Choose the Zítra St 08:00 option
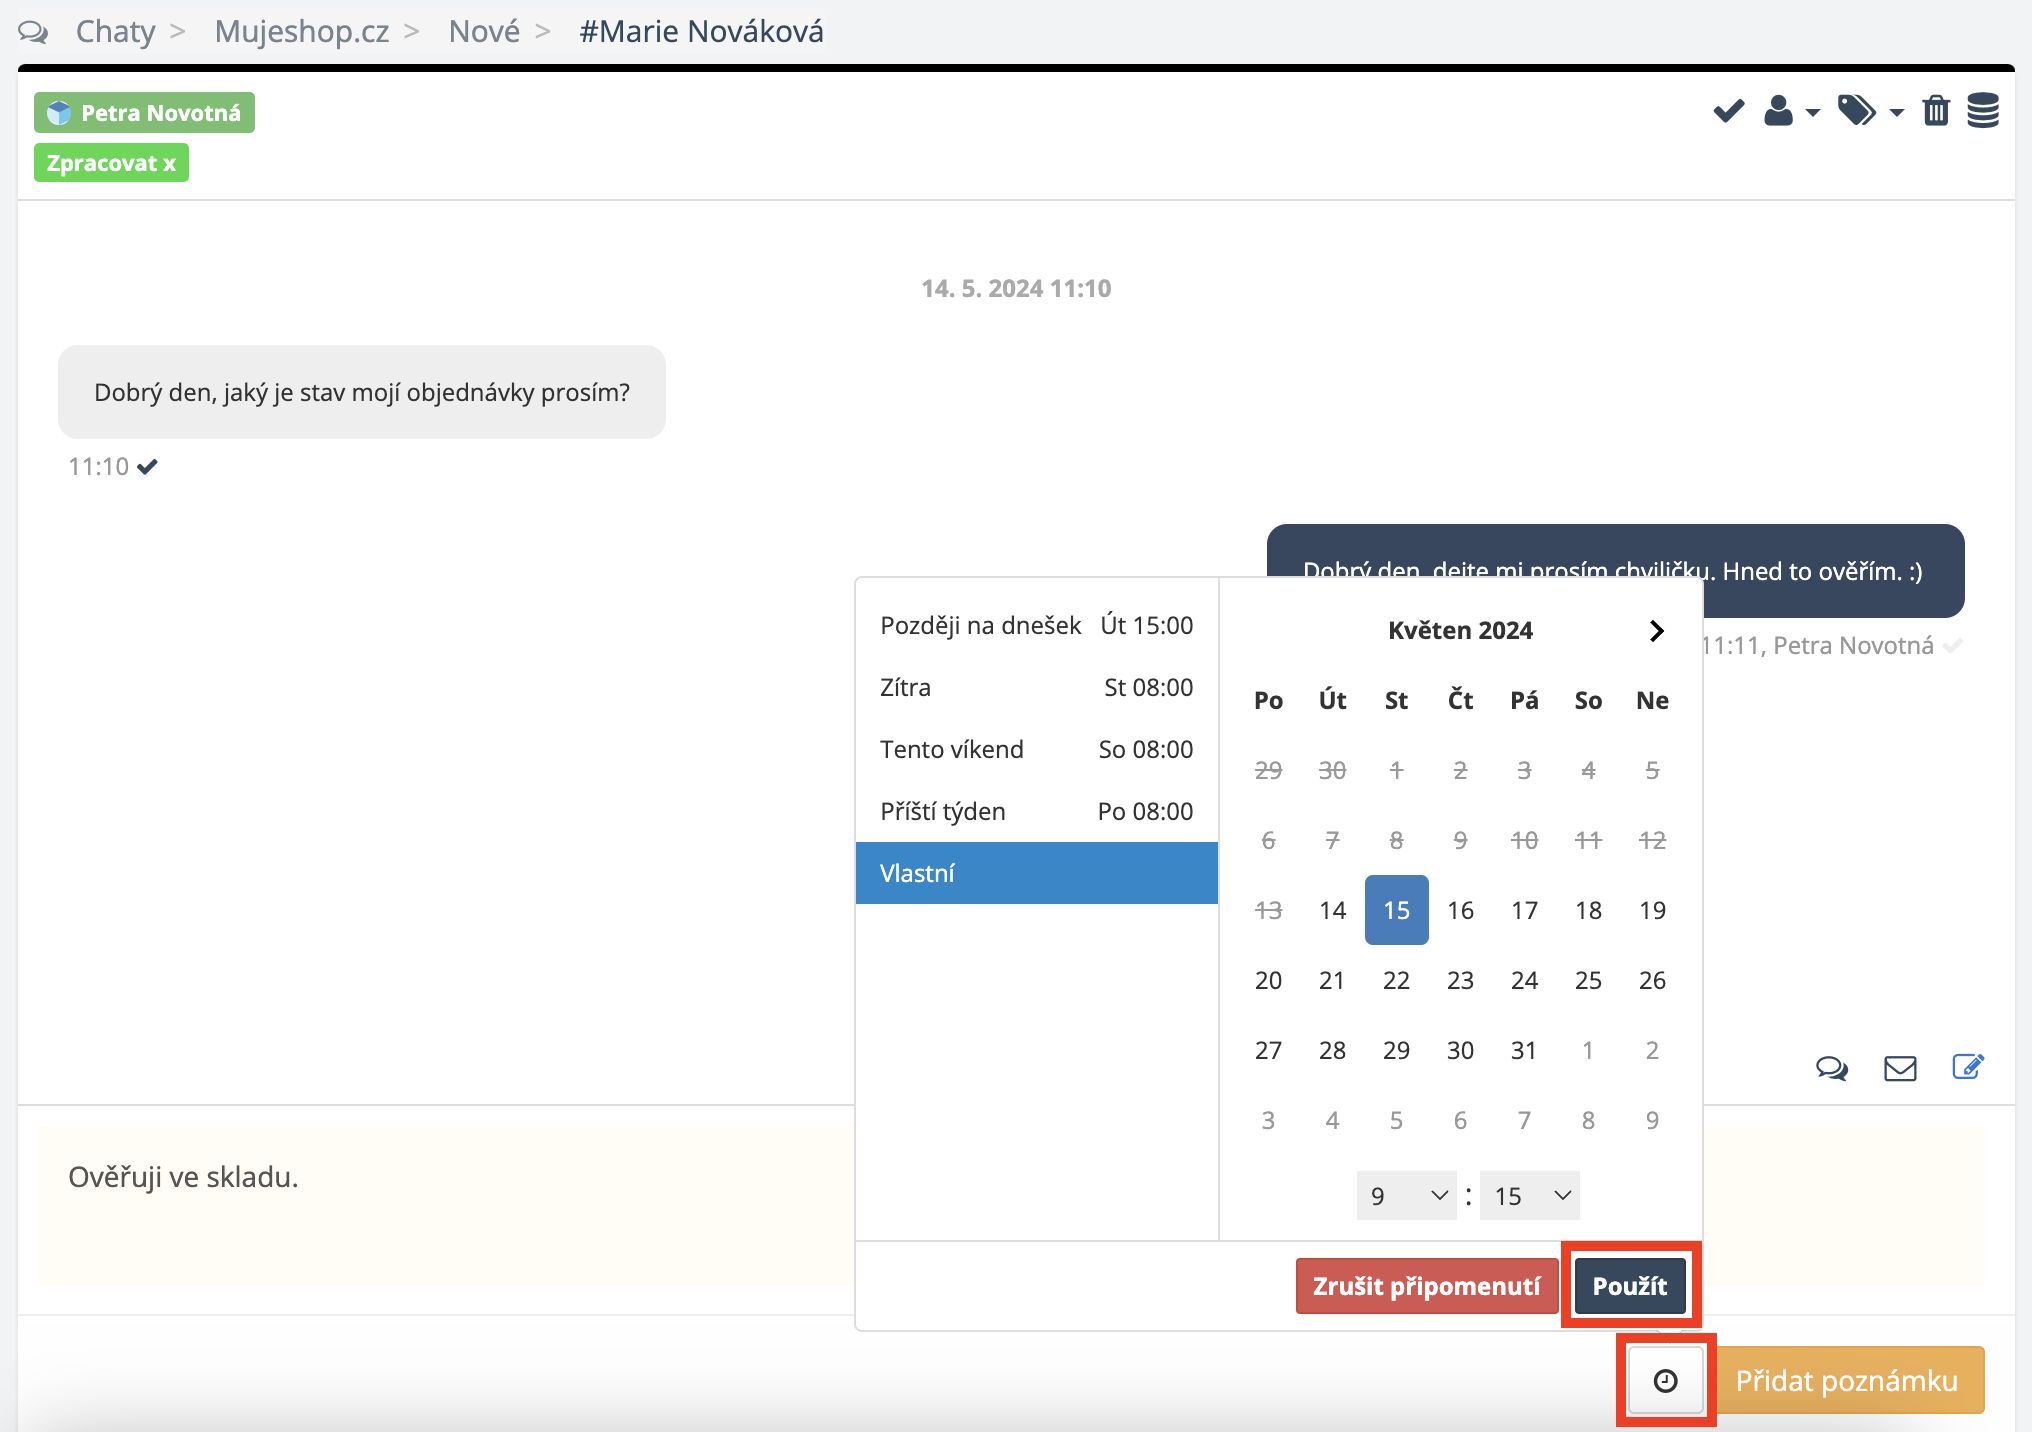 click(1036, 688)
